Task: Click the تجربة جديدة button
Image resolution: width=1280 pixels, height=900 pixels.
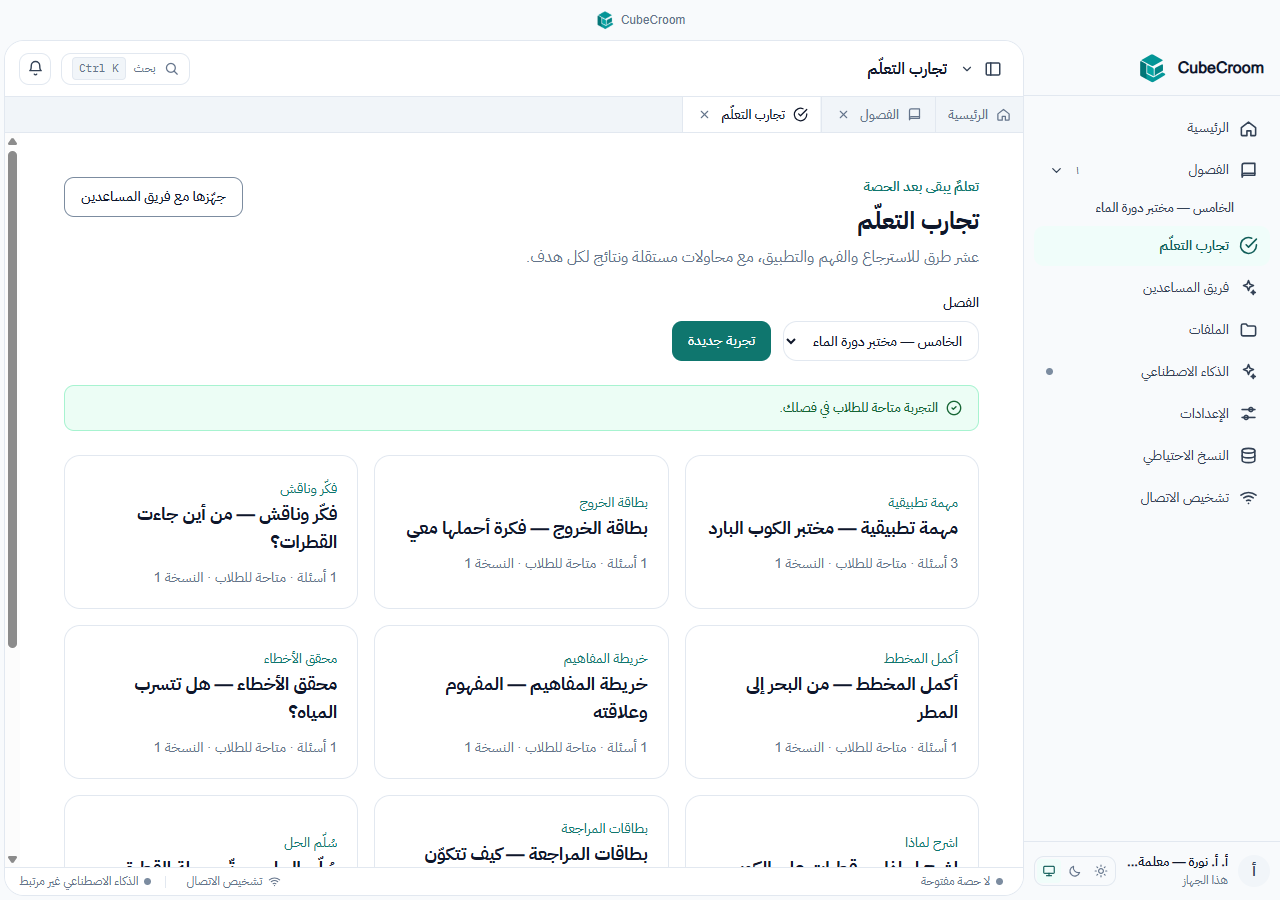Action: [721, 341]
